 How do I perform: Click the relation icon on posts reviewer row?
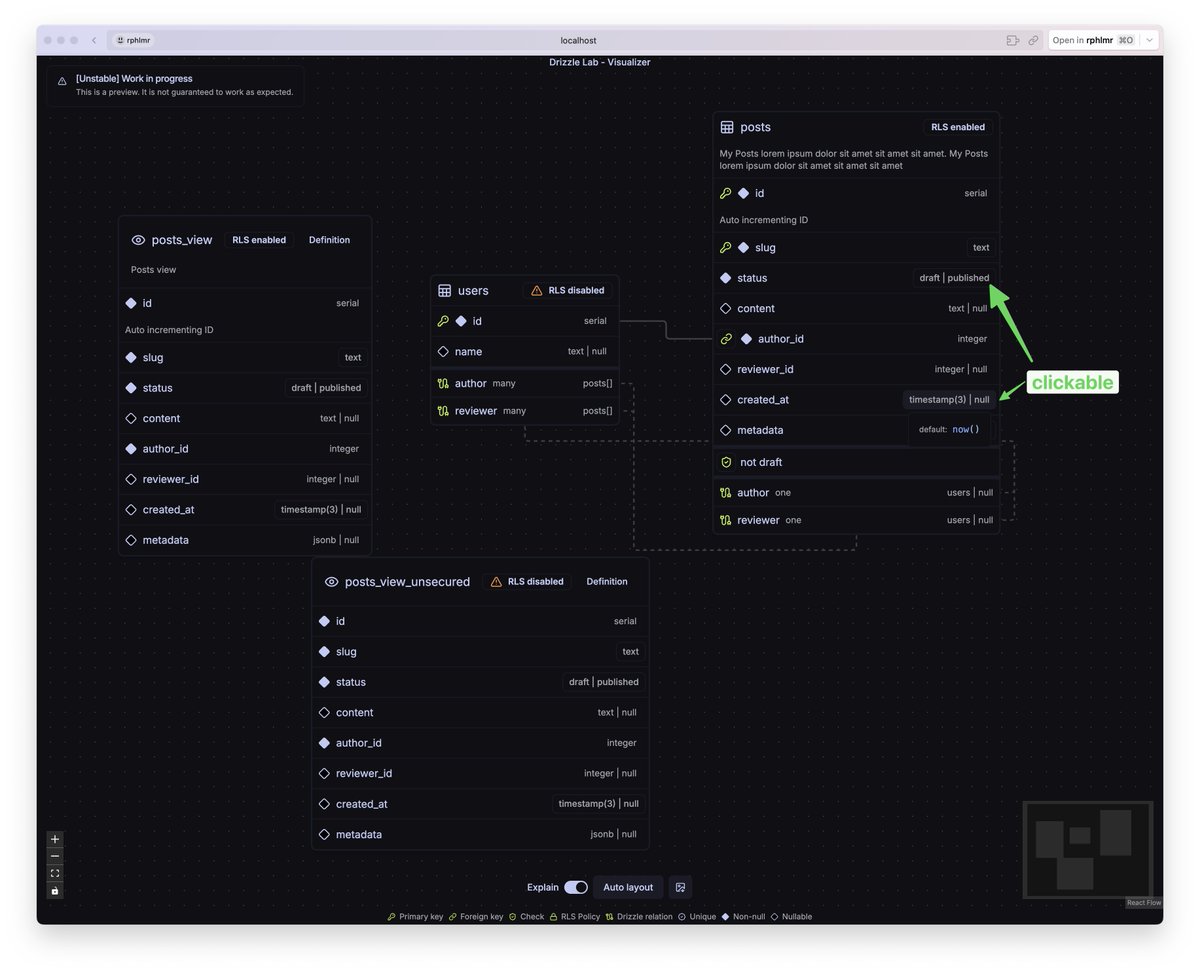click(726, 520)
